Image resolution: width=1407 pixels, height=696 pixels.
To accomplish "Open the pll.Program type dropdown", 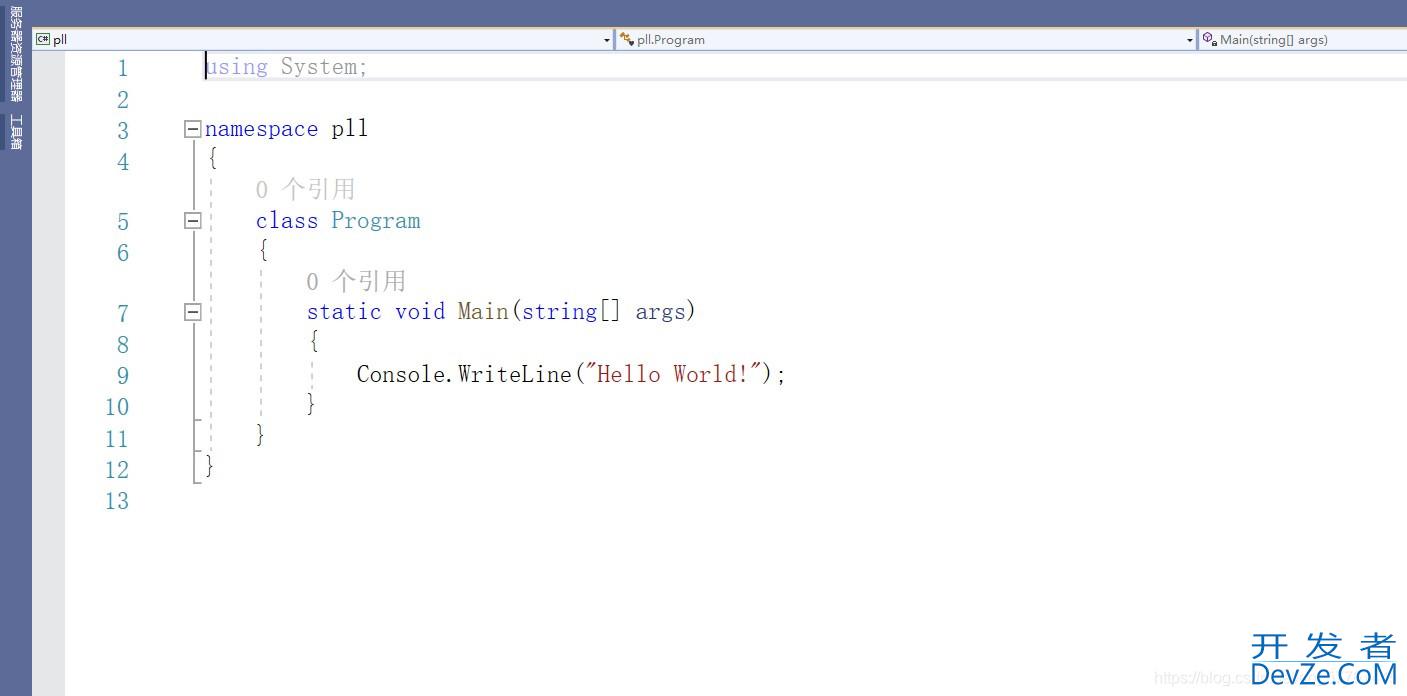I will click(906, 39).
